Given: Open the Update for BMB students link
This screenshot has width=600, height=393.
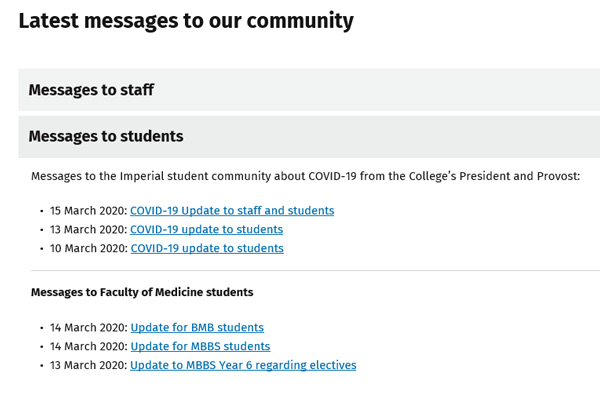Looking at the screenshot, I should pyautogui.click(x=197, y=327).
